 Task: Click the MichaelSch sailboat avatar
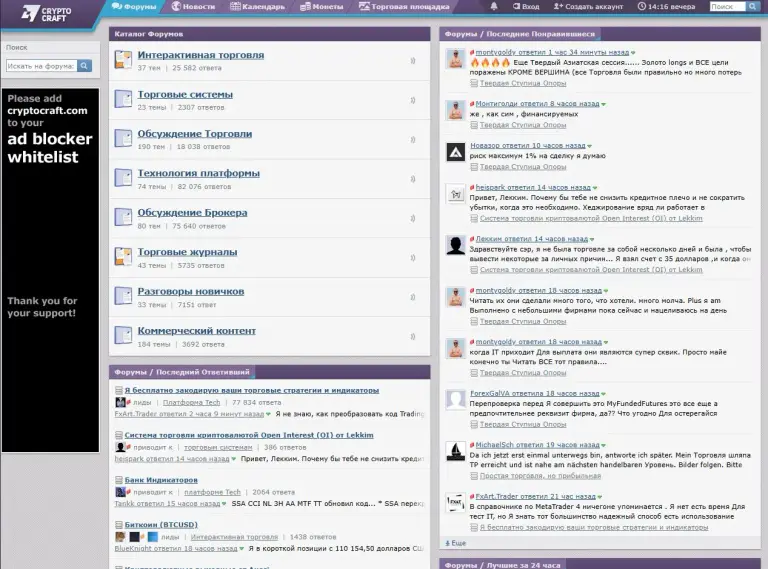point(456,451)
